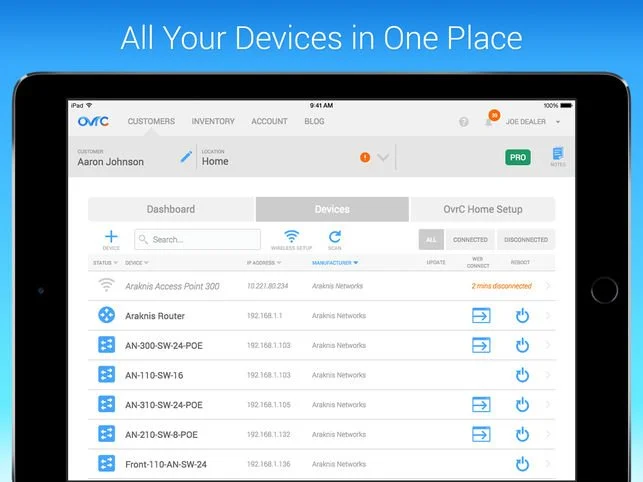Click inside the device Search field

[x=197, y=240]
